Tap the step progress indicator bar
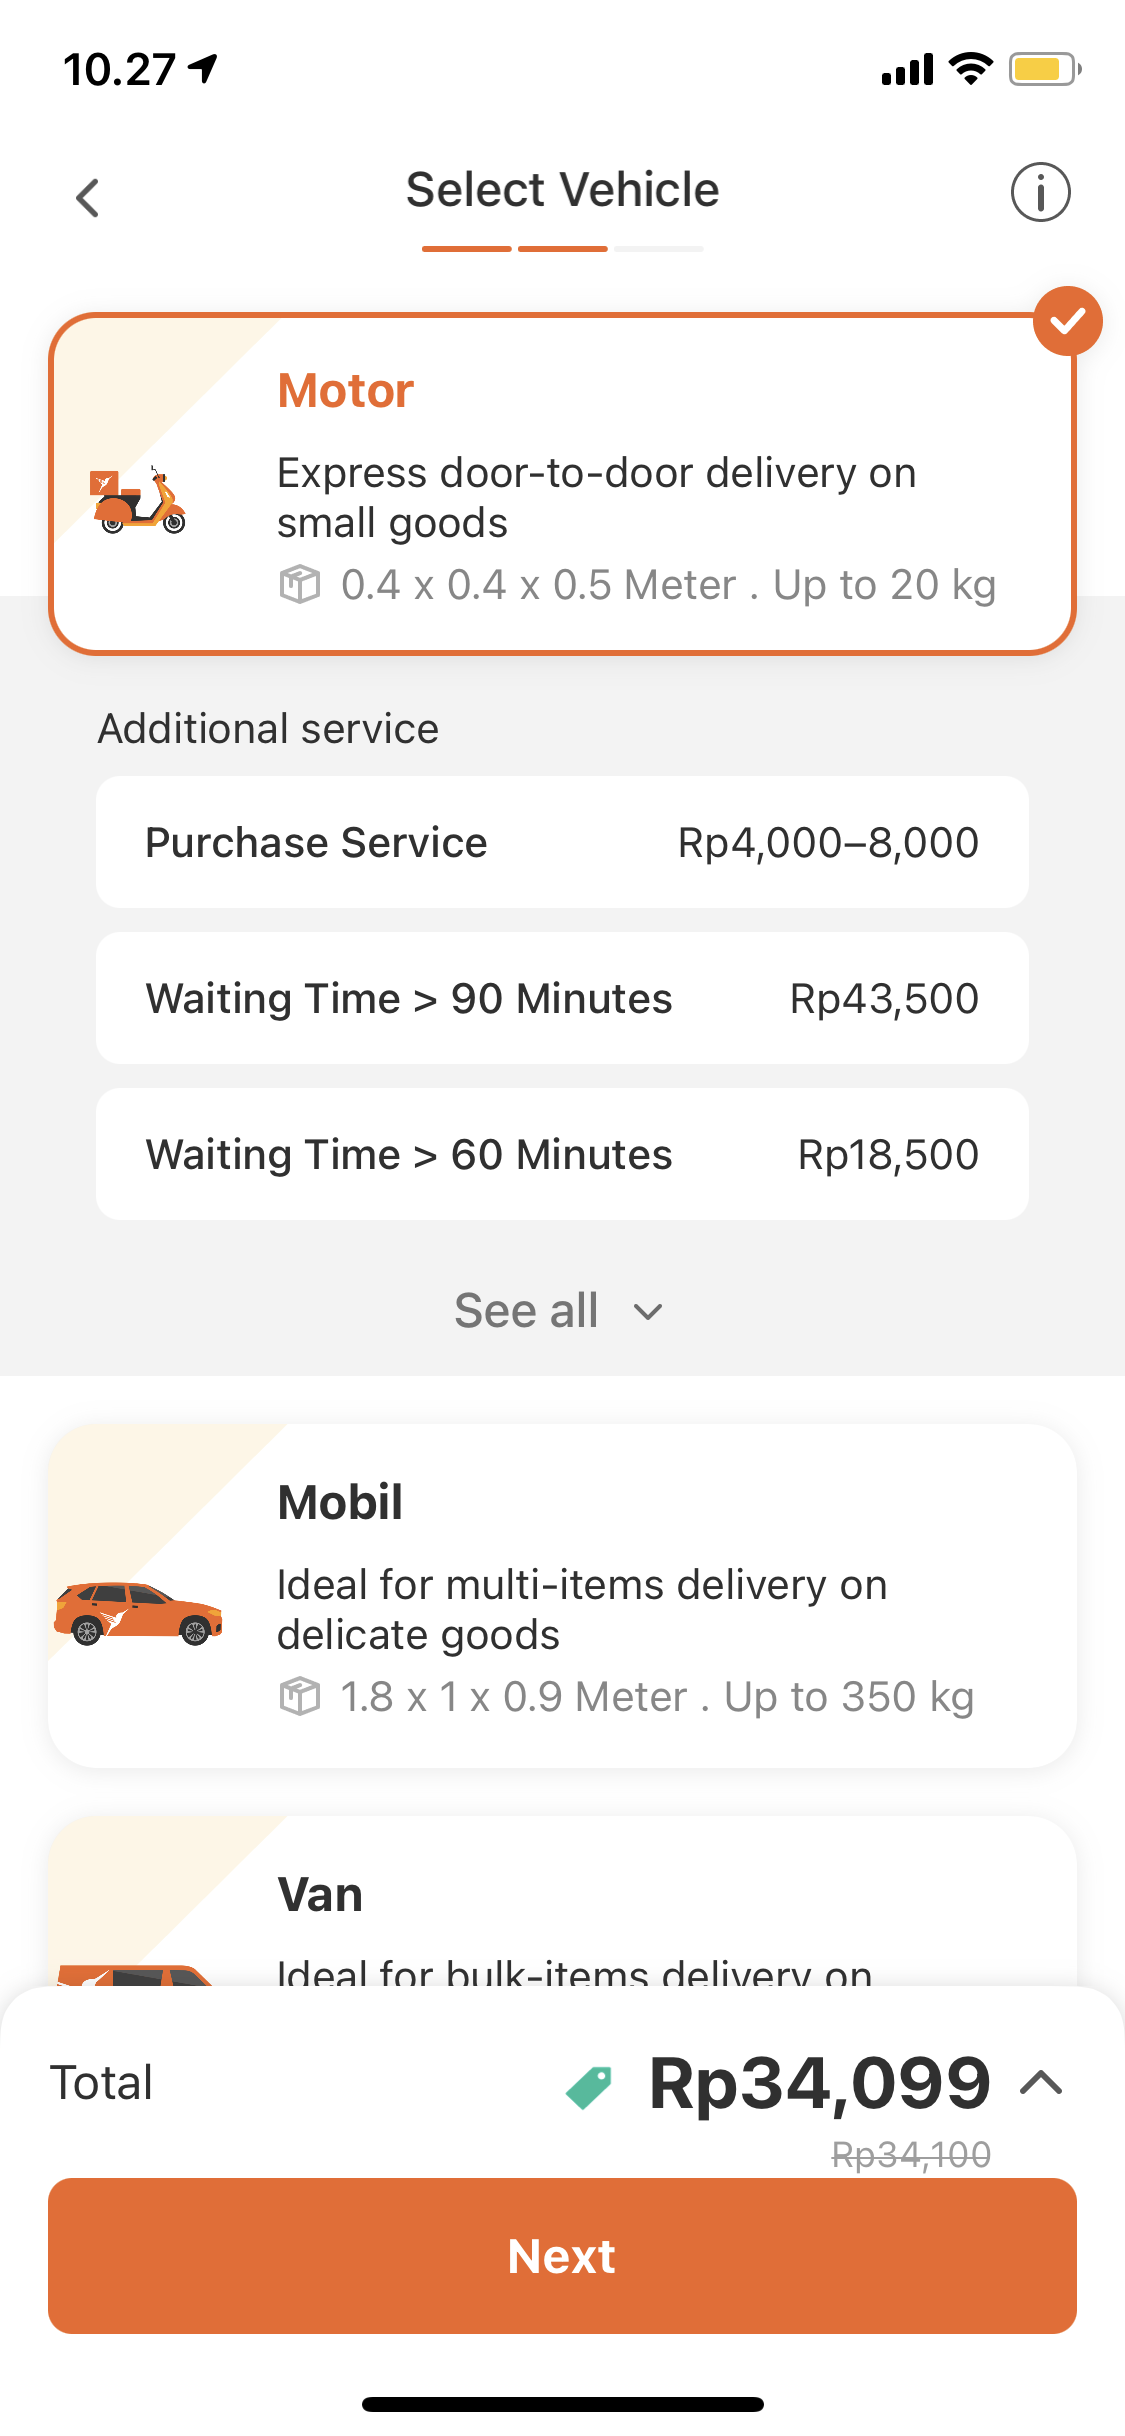The image size is (1125, 2436). pyautogui.click(x=562, y=248)
